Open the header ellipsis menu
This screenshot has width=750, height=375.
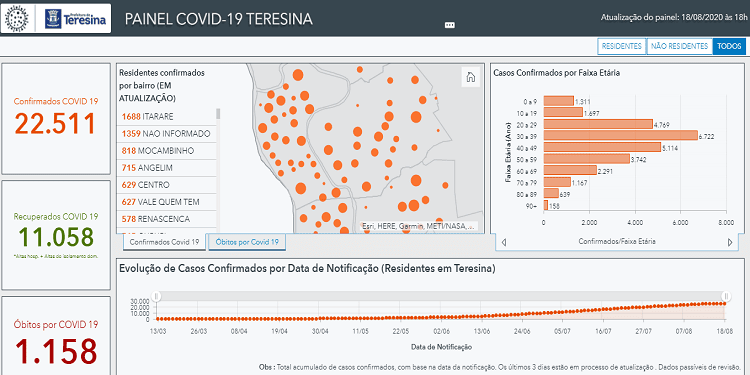450,25
